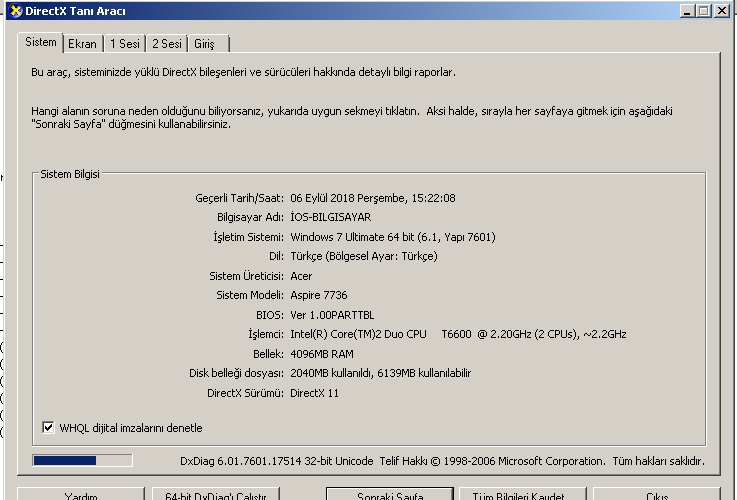This screenshot has width=737, height=500.
Task: Open the Ekran tab
Action: (82, 44)
